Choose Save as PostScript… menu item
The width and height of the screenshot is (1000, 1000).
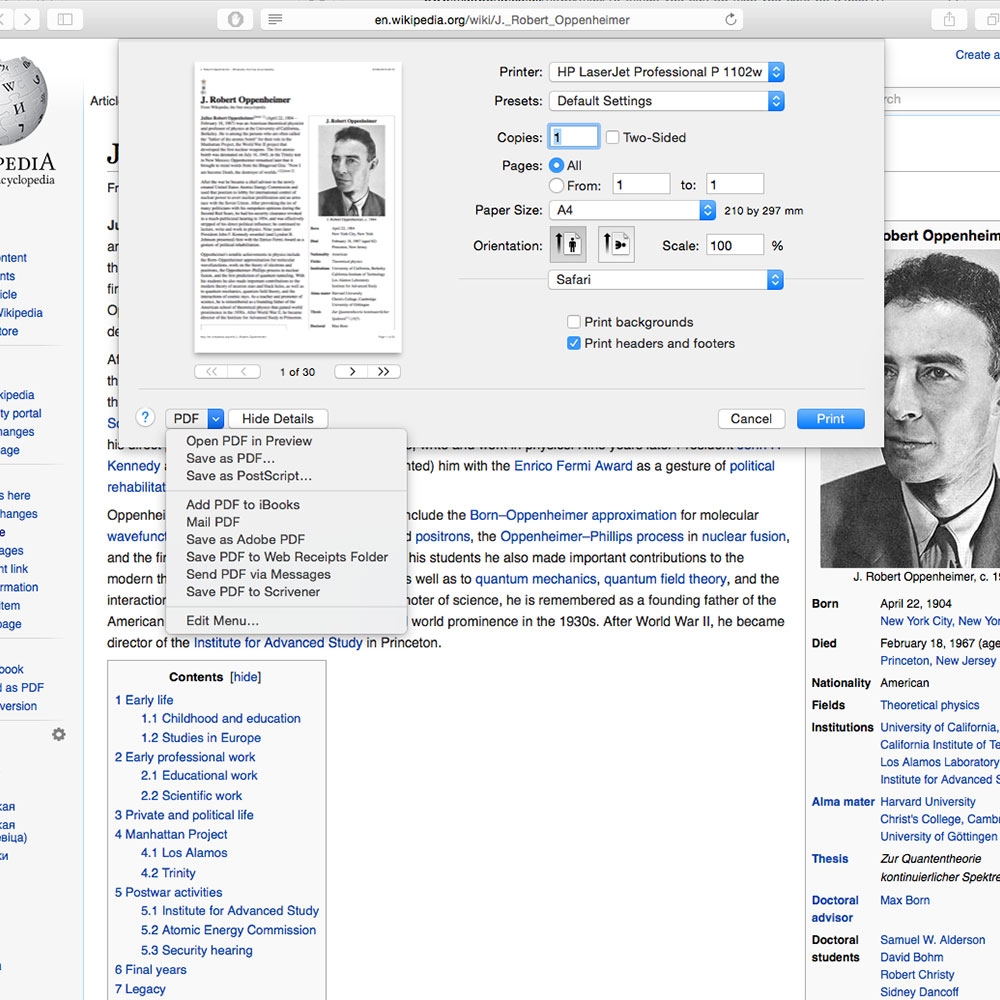click(249, 475)
